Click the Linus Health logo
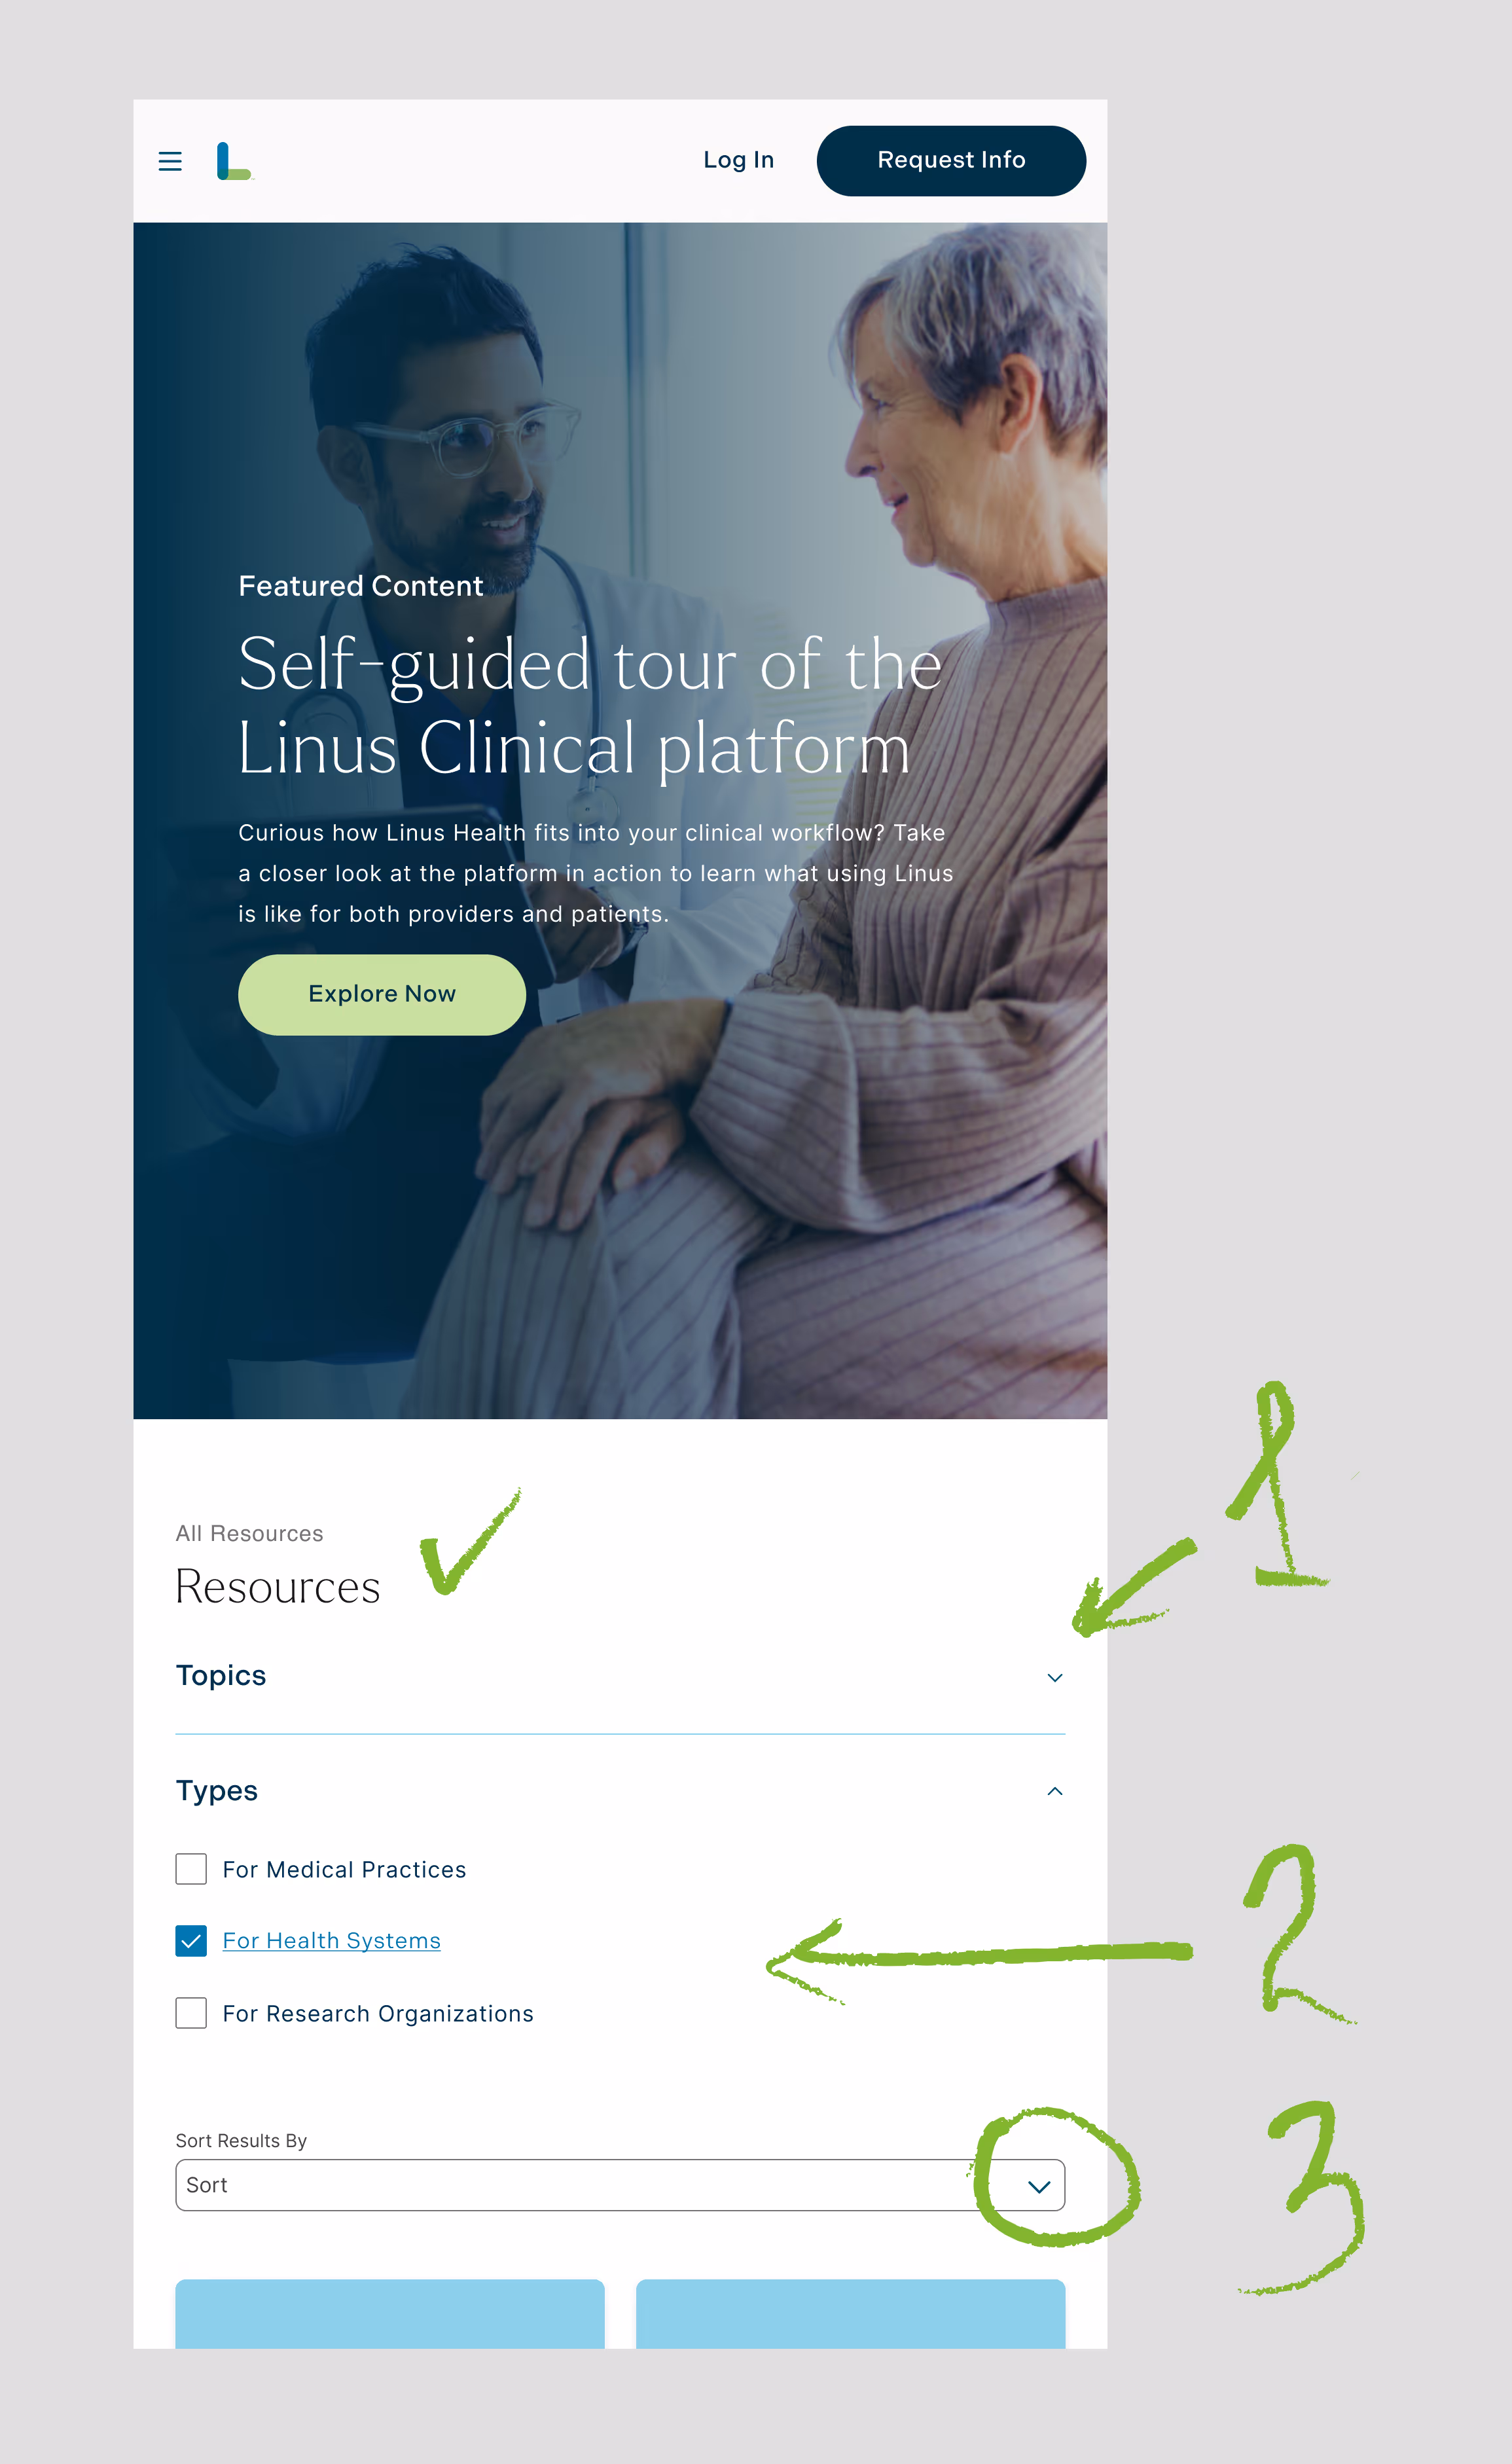 [x=235, y=161]
